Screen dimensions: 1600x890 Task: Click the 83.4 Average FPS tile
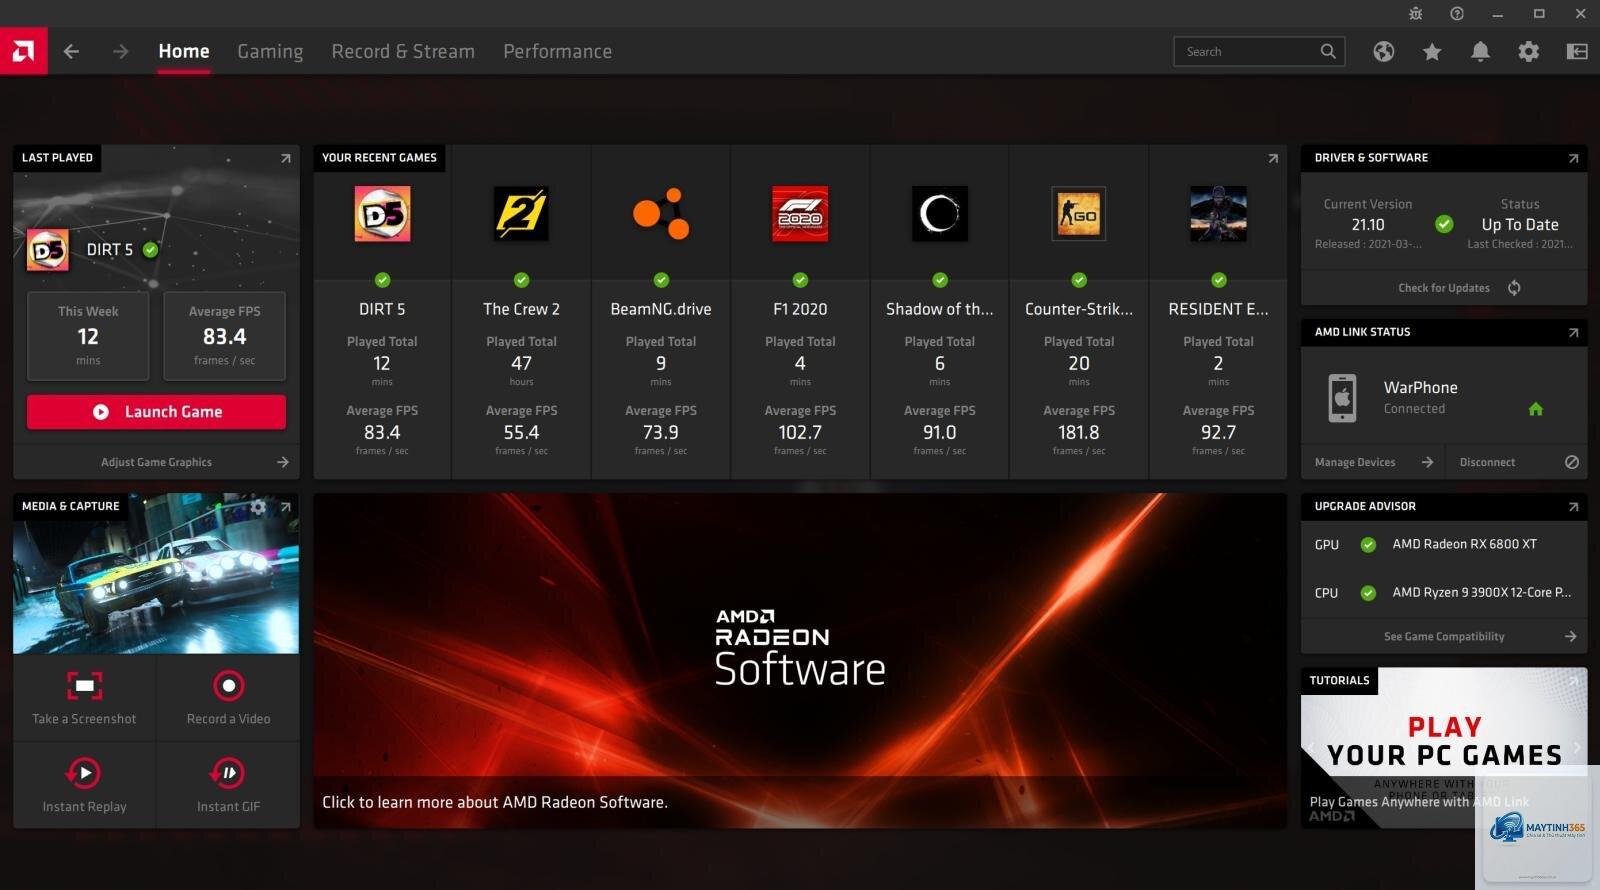coord(224,336)
